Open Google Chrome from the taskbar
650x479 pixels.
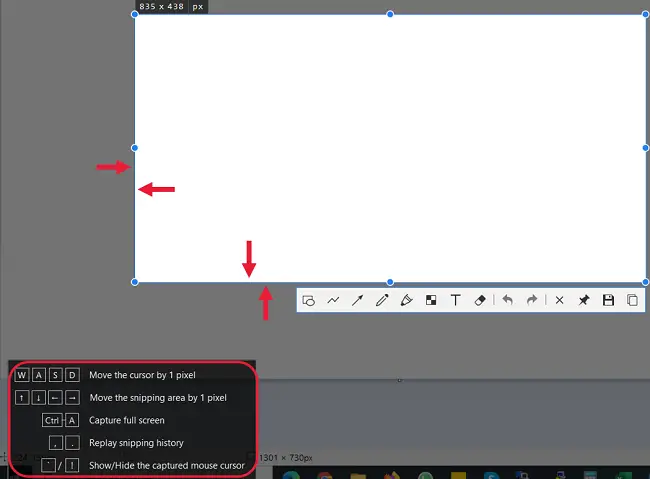coord(325,475)
